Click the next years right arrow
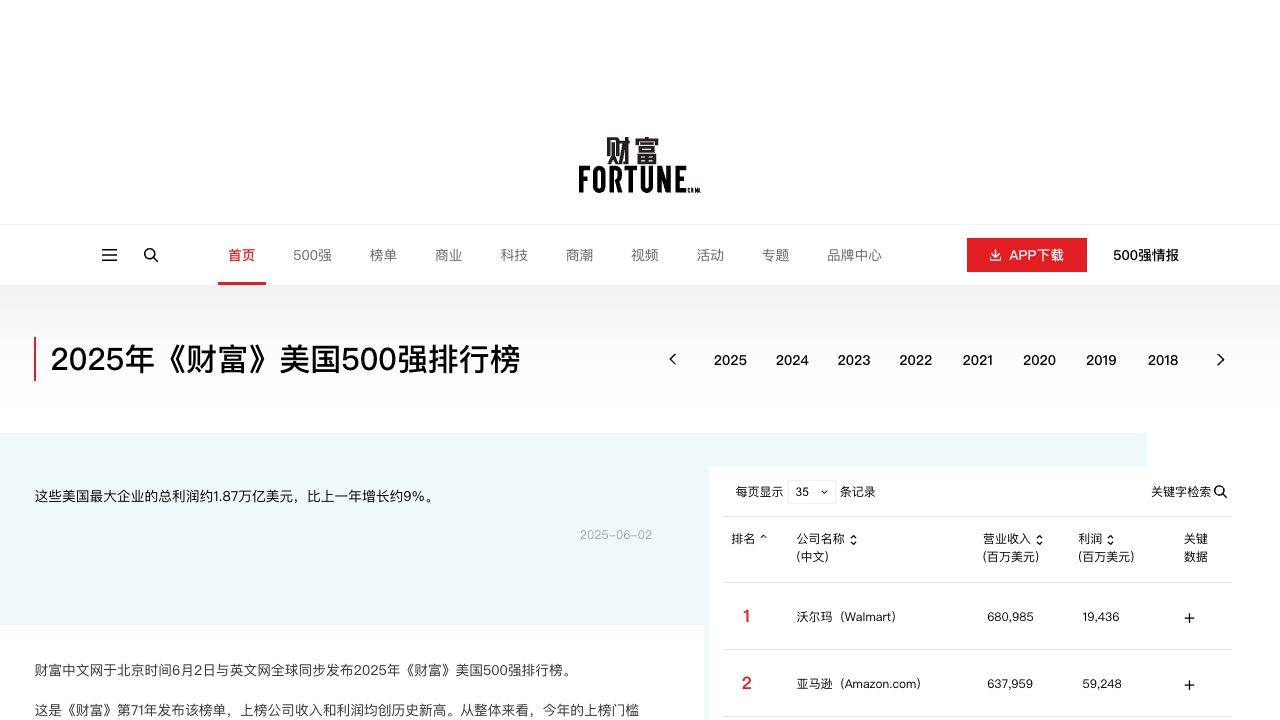 pos(1220,360)
